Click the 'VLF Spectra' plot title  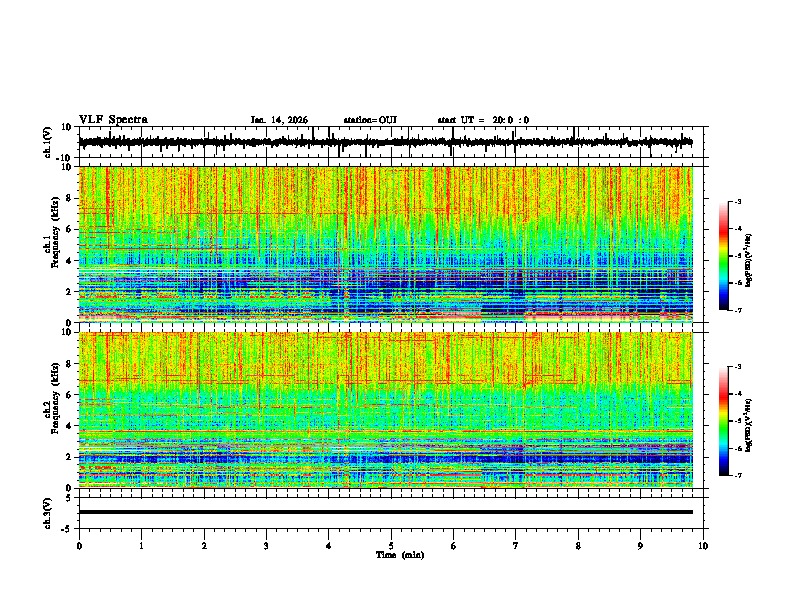(113, 119)
